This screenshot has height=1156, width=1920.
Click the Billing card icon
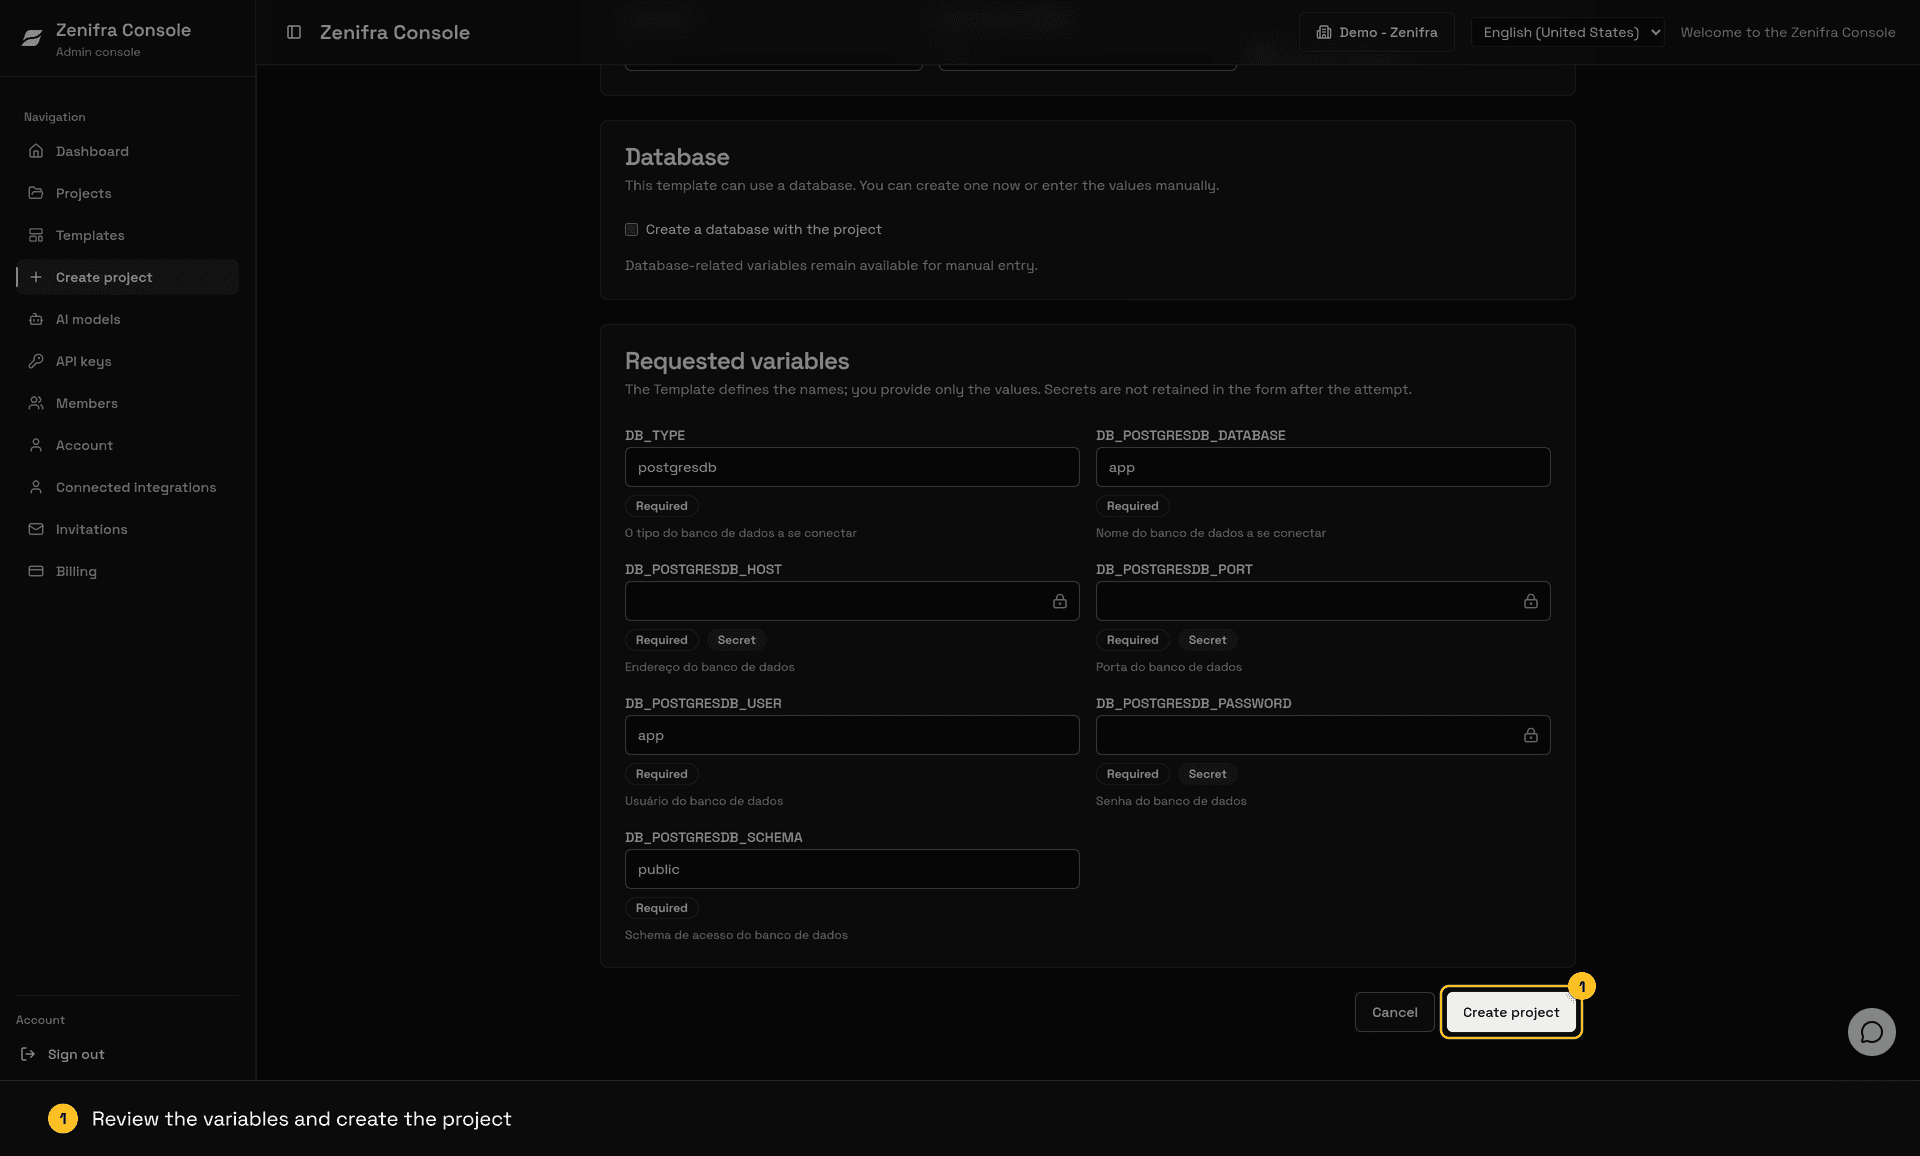(x=36, y=571)
